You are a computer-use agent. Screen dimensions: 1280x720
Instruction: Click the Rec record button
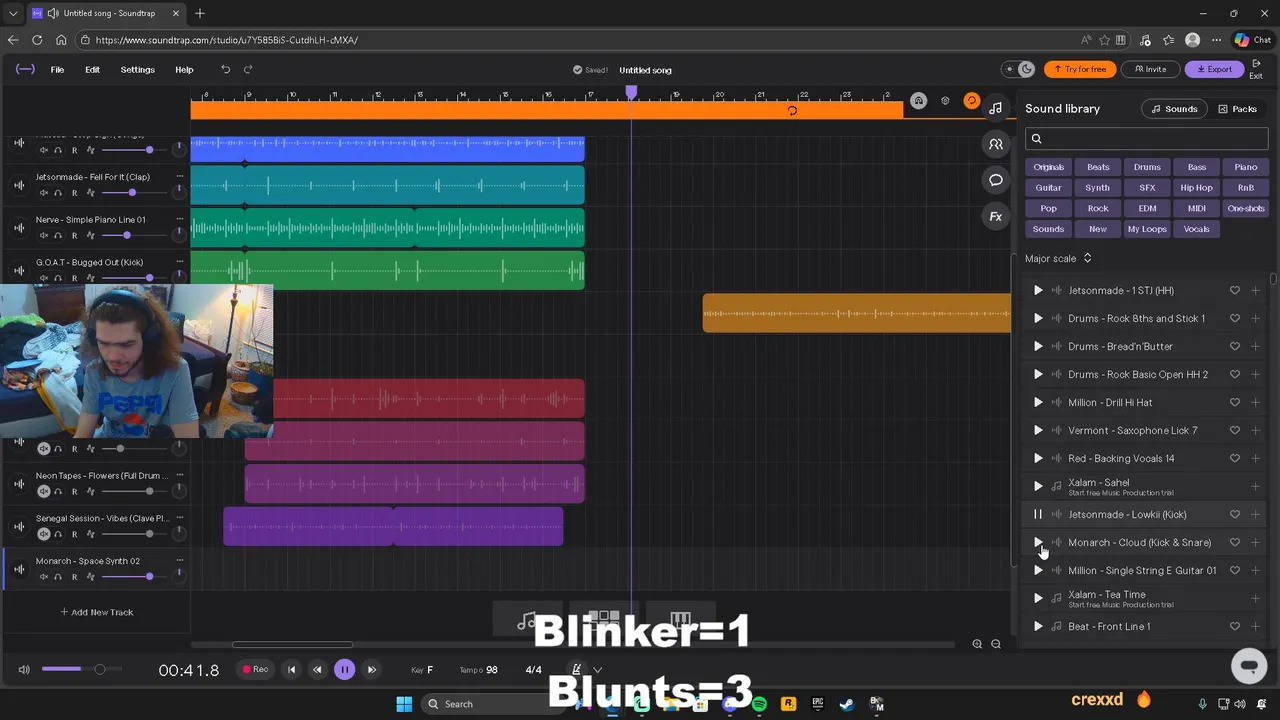[x=255, y=669]
